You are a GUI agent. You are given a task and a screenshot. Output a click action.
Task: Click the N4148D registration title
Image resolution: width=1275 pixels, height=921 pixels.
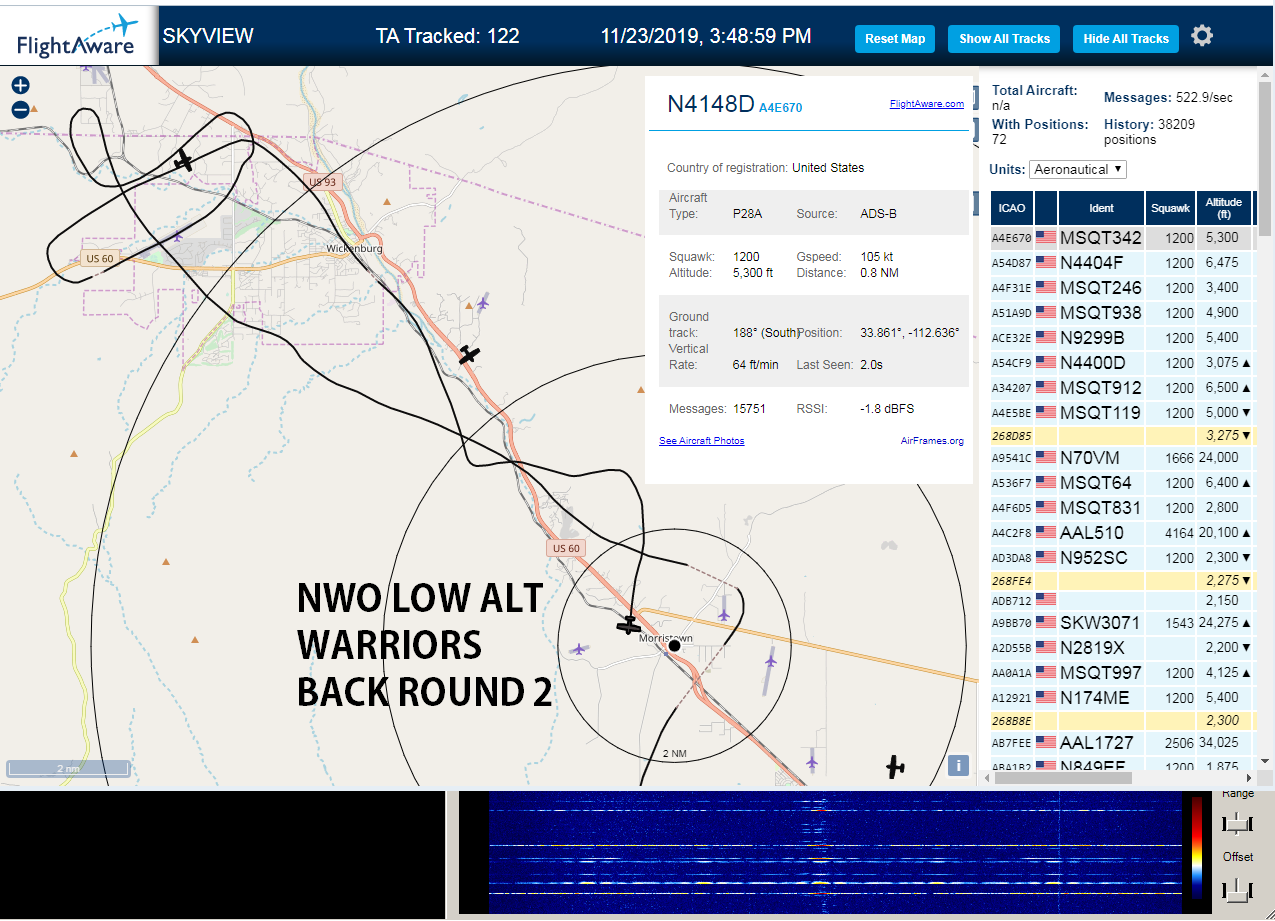[710, 104]
